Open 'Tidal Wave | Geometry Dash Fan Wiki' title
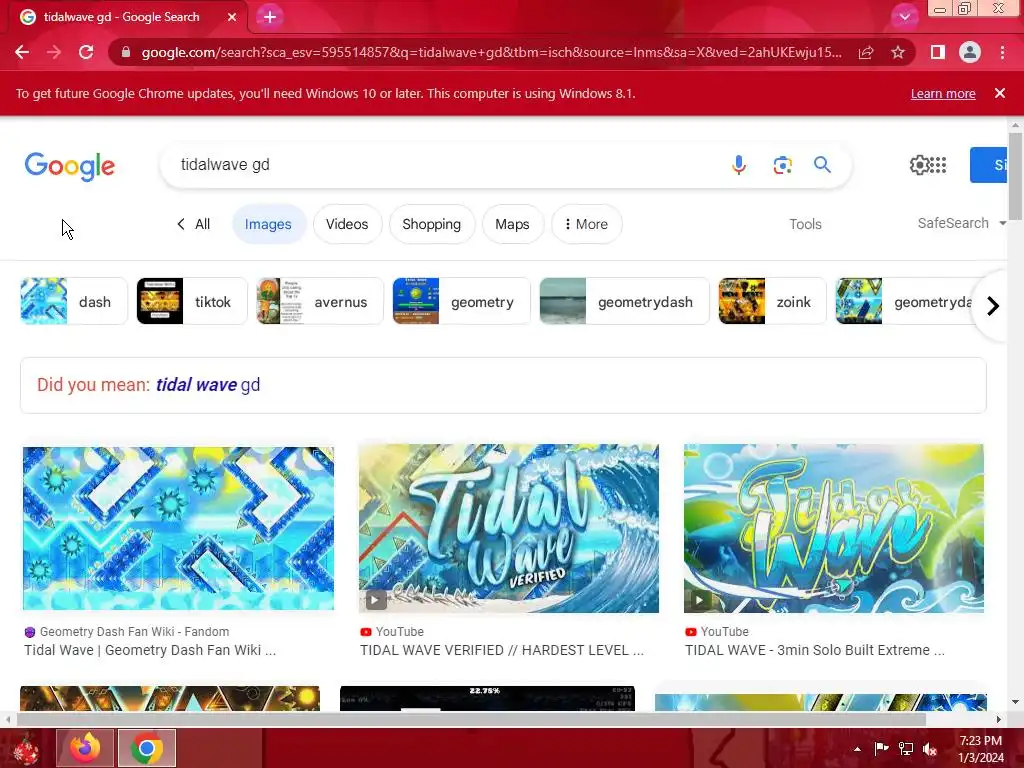1024x768 pixels. [150, 650]
